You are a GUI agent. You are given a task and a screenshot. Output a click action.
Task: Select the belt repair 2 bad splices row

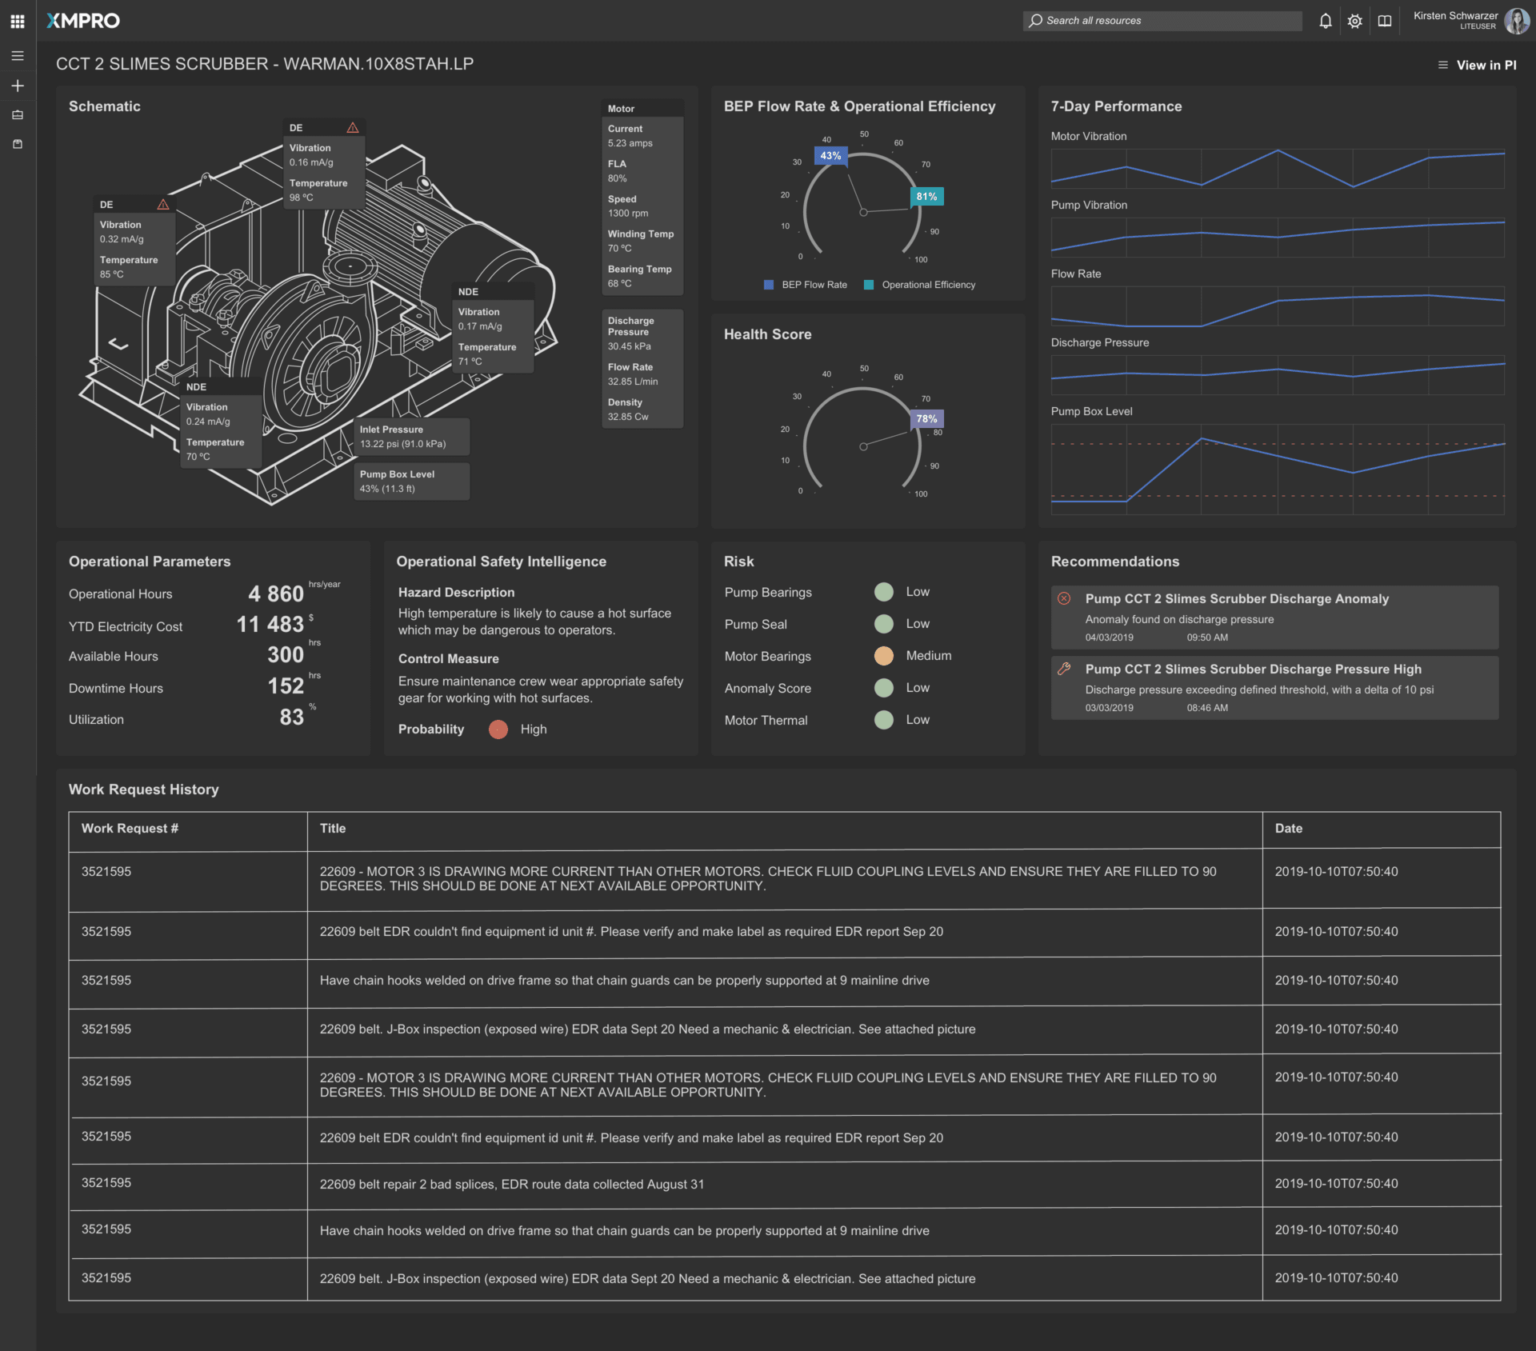[x=511, y=1185]
